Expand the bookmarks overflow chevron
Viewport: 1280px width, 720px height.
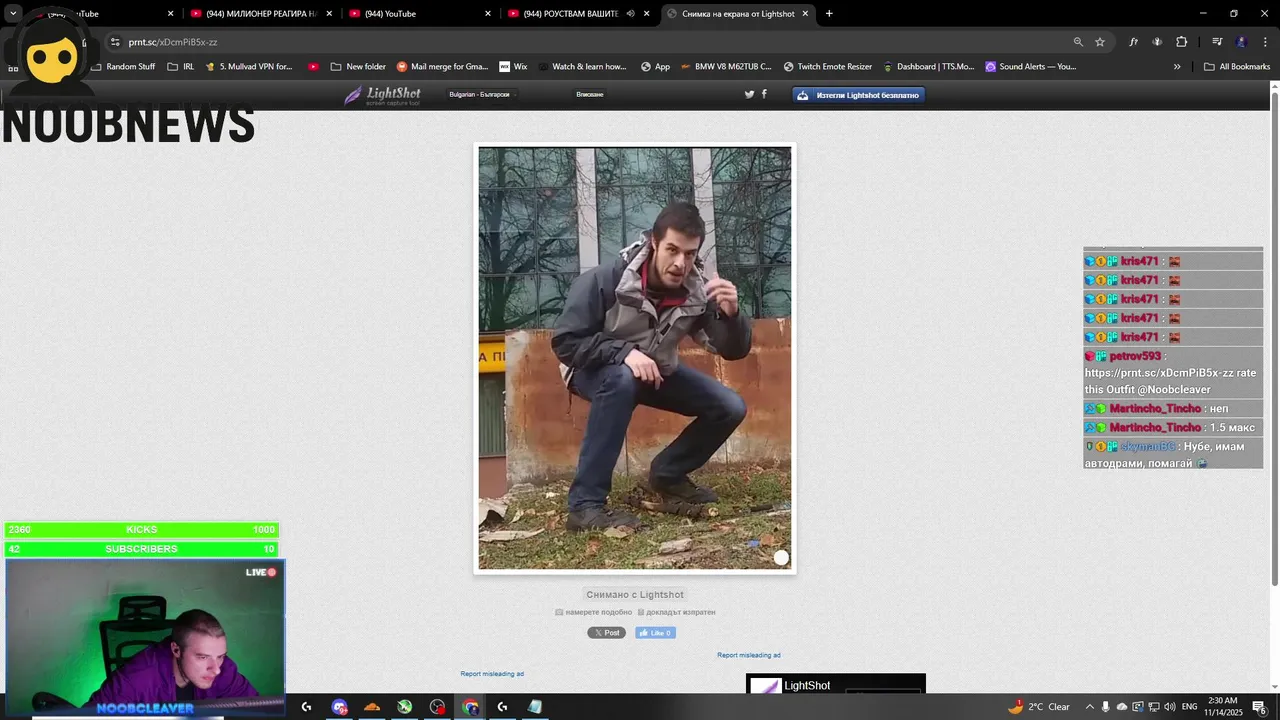(1177, 67)
